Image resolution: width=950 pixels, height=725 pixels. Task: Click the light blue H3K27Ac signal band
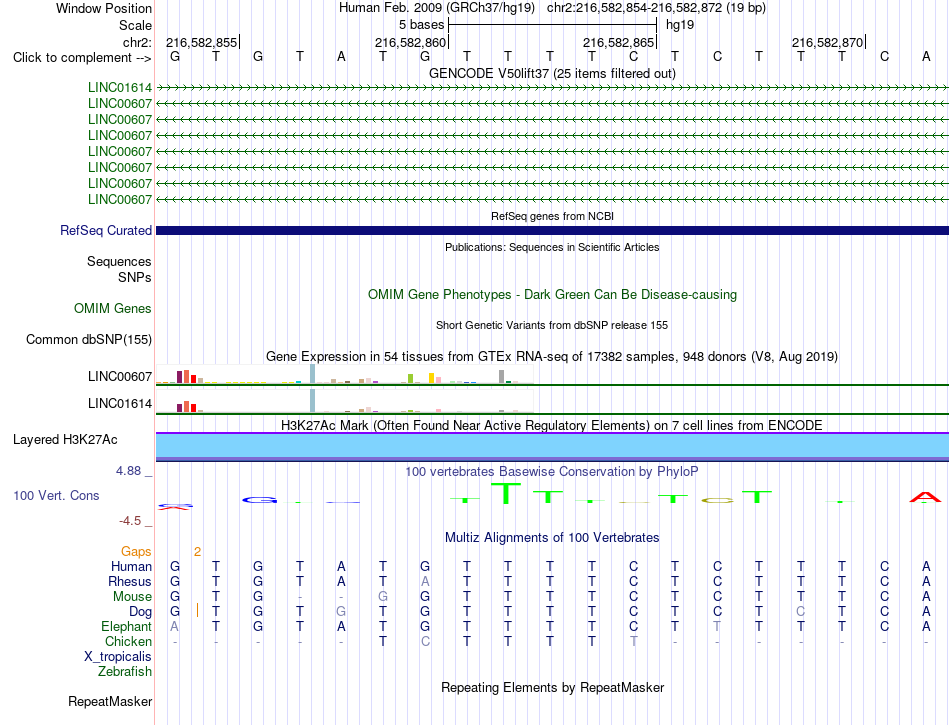coord(552,446)
